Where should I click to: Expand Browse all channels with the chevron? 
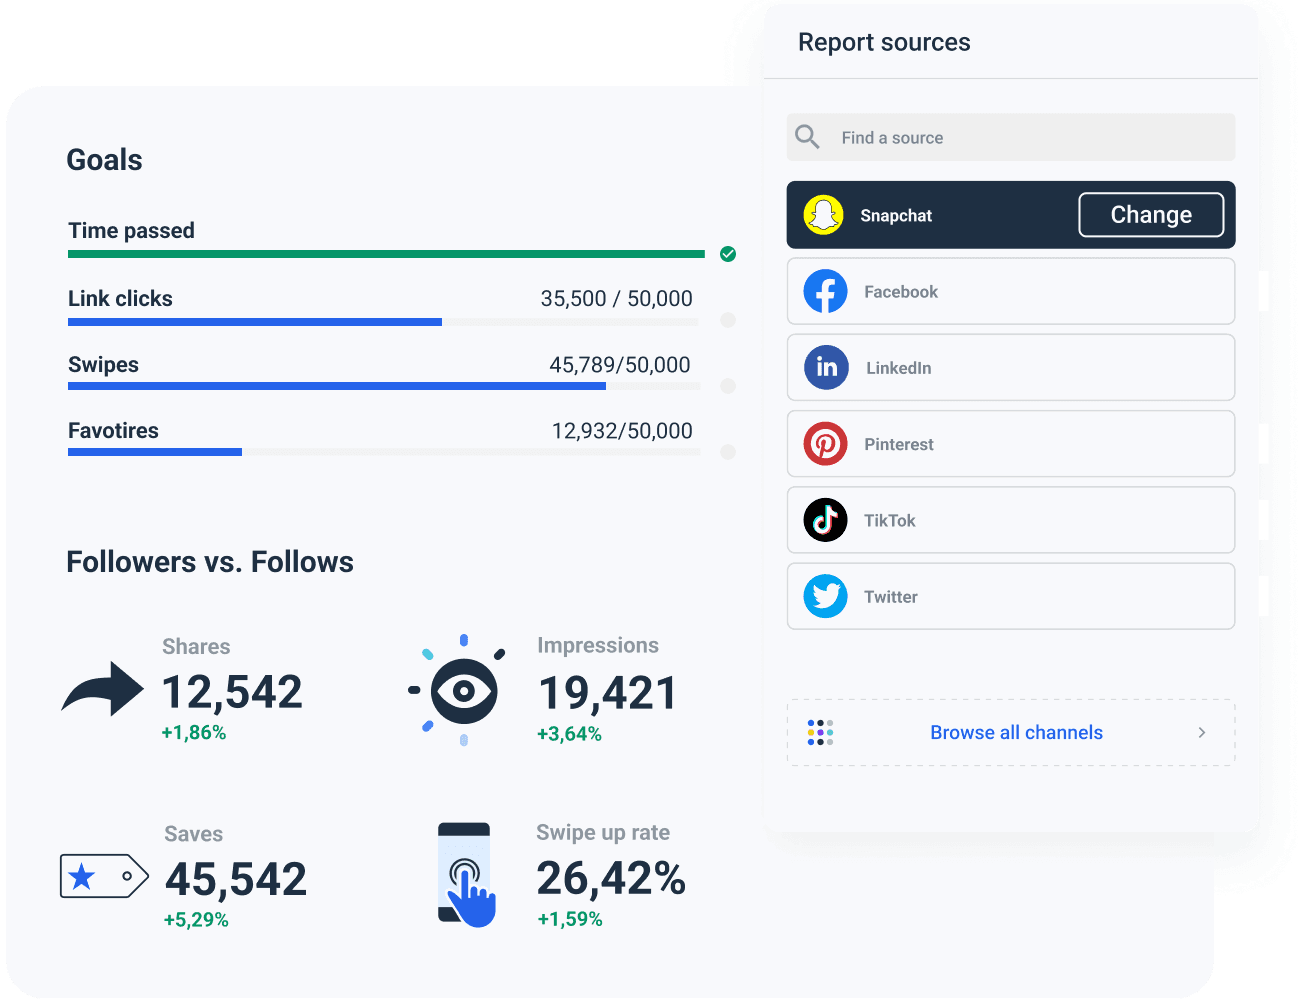[1202, 732]
